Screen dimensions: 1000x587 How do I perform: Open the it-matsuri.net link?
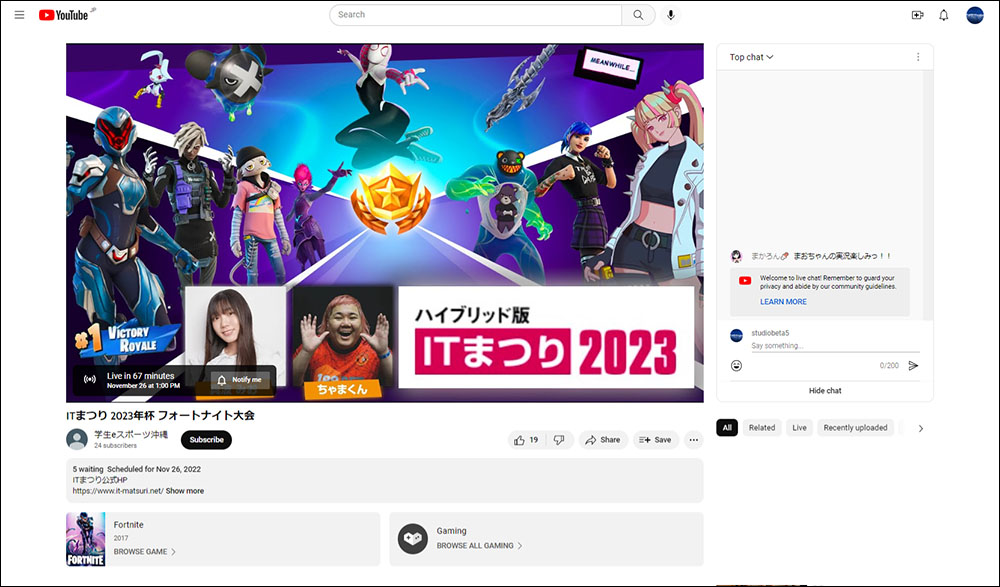[118, 491]
